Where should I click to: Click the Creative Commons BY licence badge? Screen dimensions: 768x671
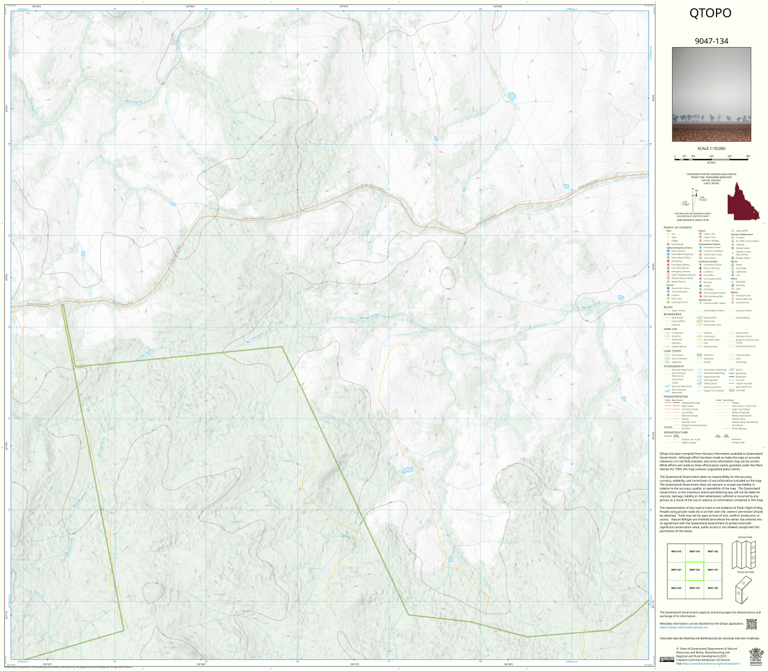point(666,659)
